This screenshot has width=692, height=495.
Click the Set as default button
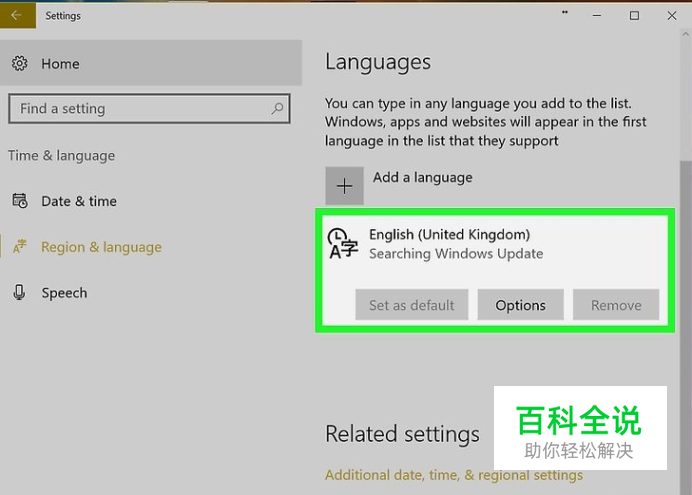(x=411, y=305)
